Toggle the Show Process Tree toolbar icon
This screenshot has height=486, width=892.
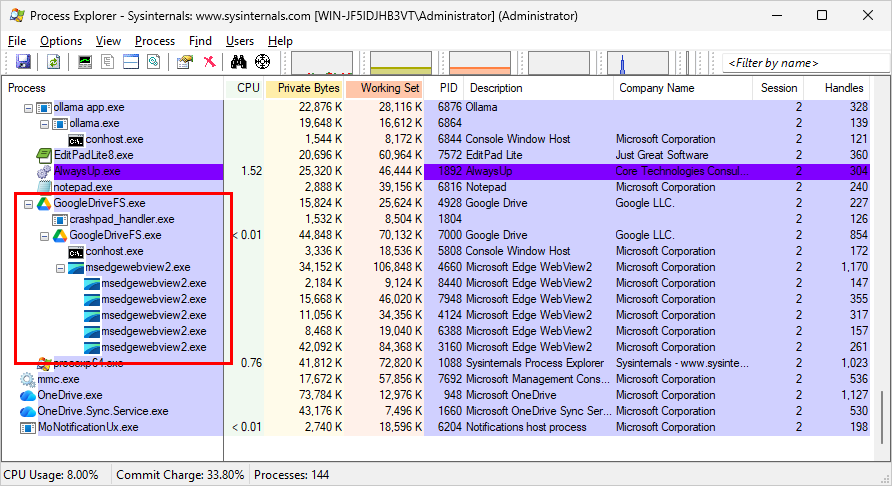tap(108, 62)
